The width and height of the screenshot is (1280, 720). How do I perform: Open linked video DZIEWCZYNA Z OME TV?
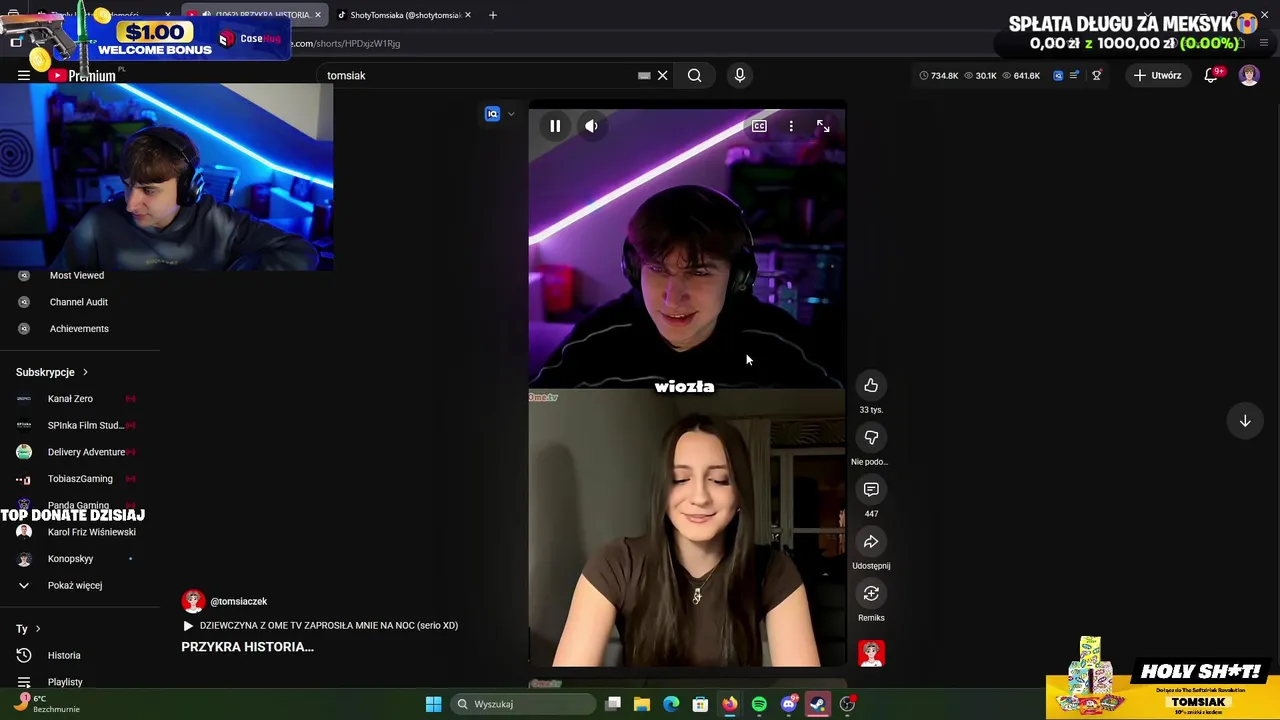tap(320, 625)
